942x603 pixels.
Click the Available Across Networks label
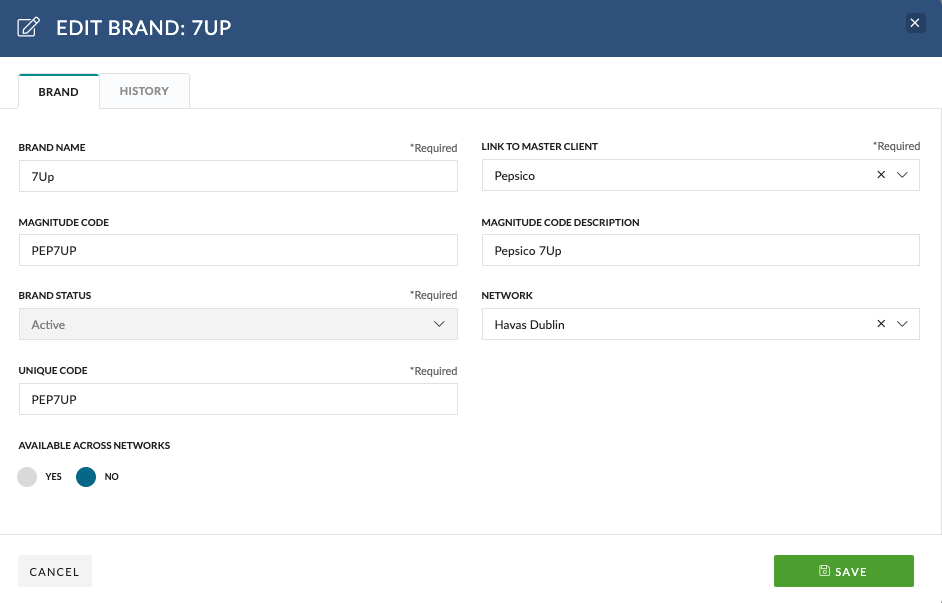pos(94,445)
